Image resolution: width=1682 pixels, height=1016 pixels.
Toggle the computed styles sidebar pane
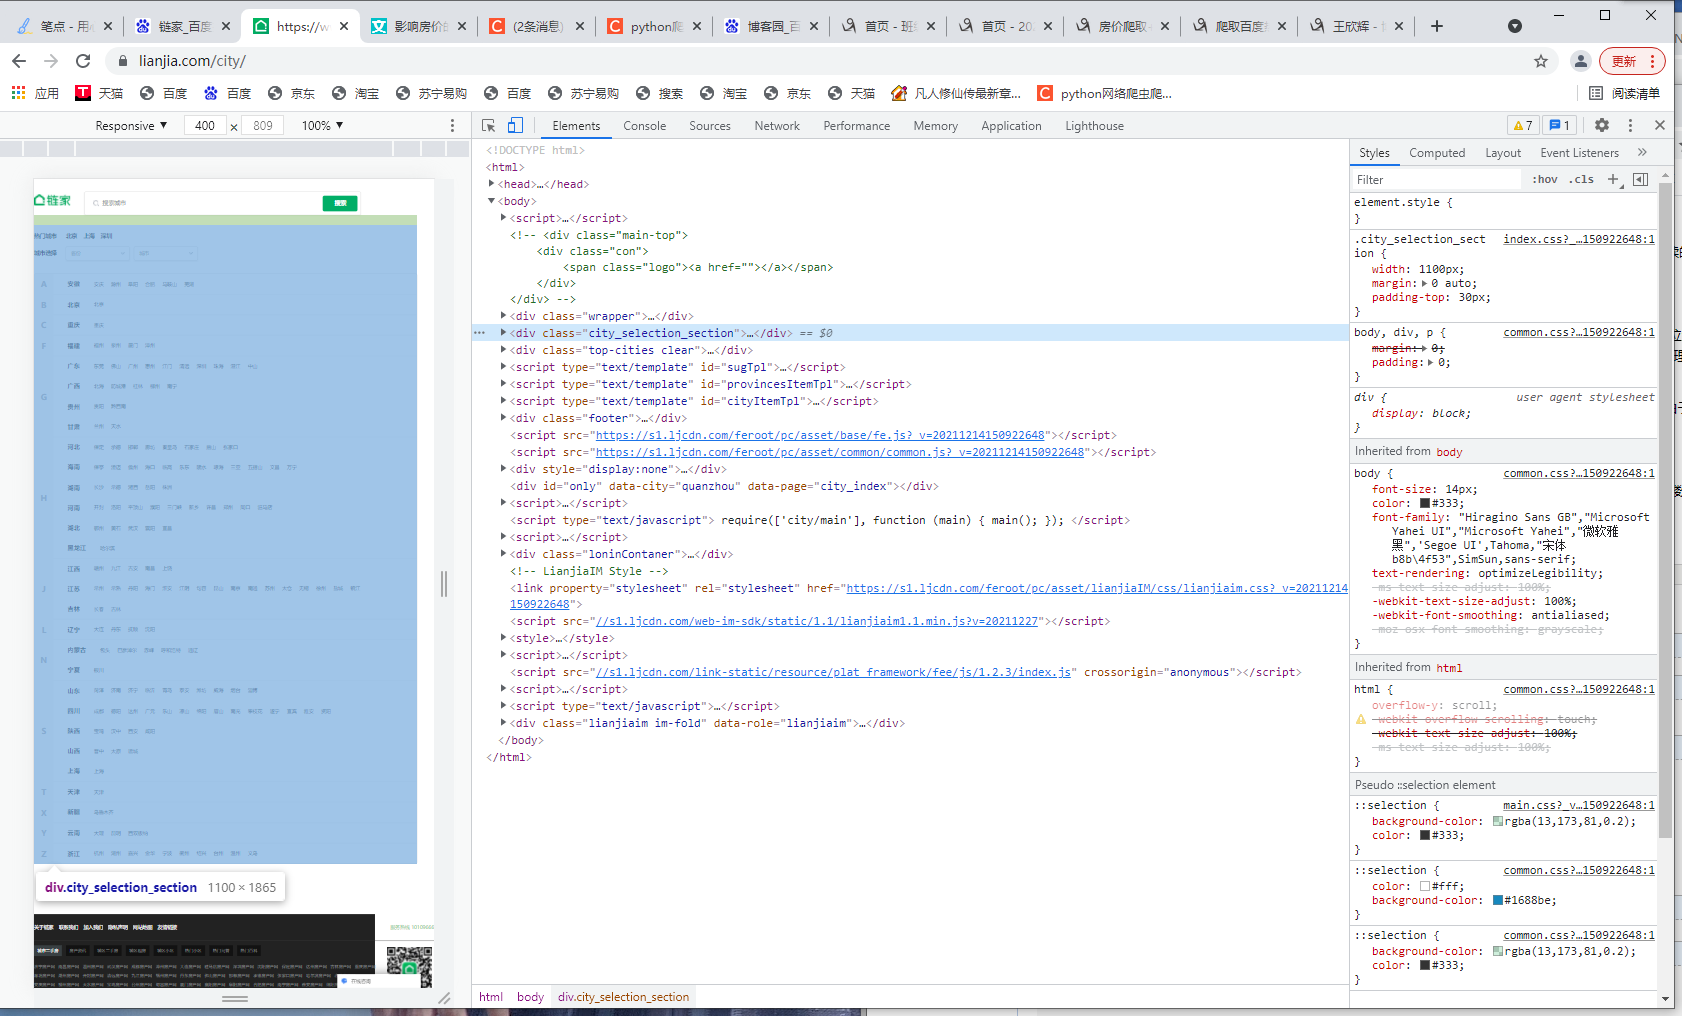tap(1640, 179)
